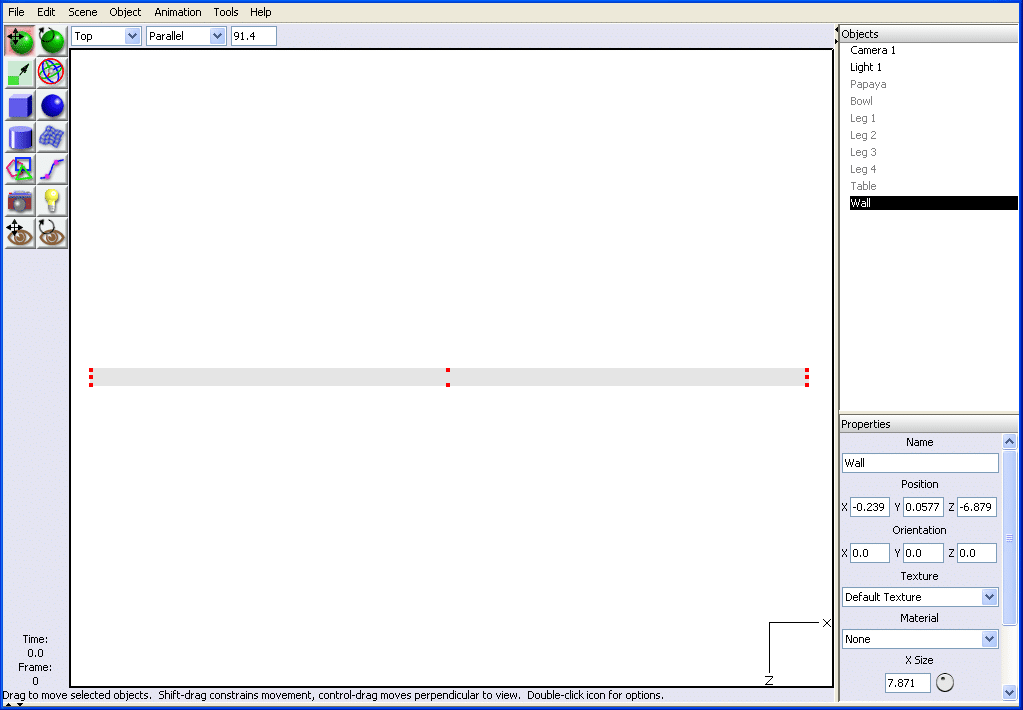1023x710 pixels.
Task: Activate the Create Light bulb tool
Action: (x=52, y=201)
